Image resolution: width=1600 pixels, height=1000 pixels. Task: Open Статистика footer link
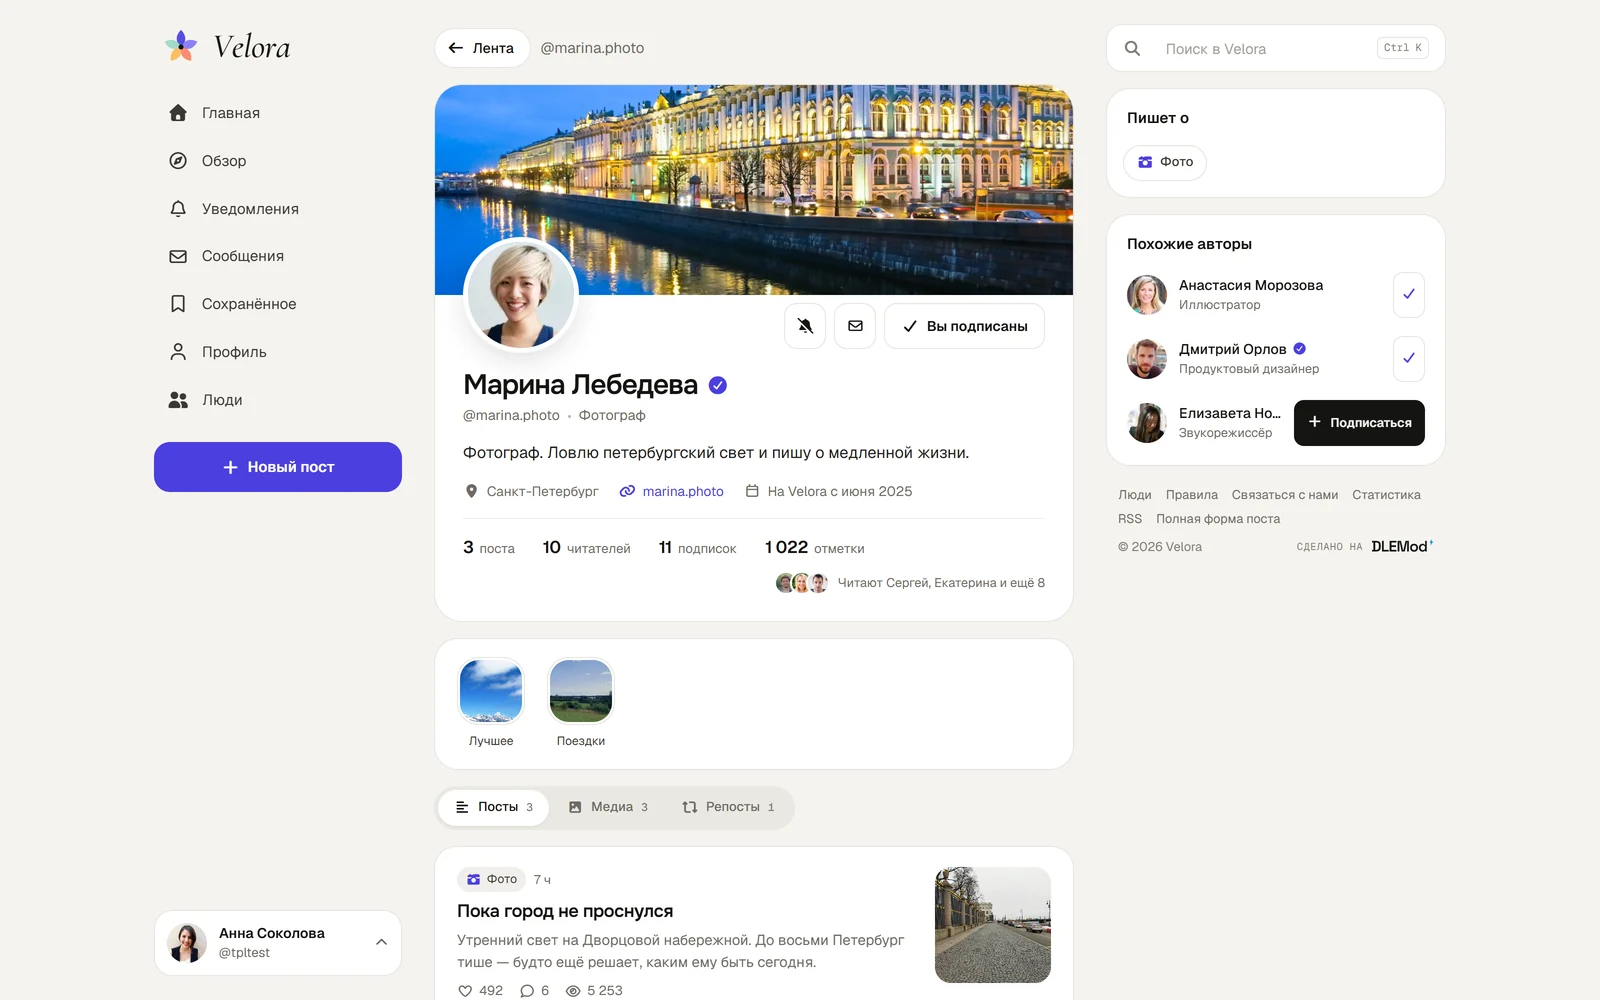click(x=1386, y=495)
